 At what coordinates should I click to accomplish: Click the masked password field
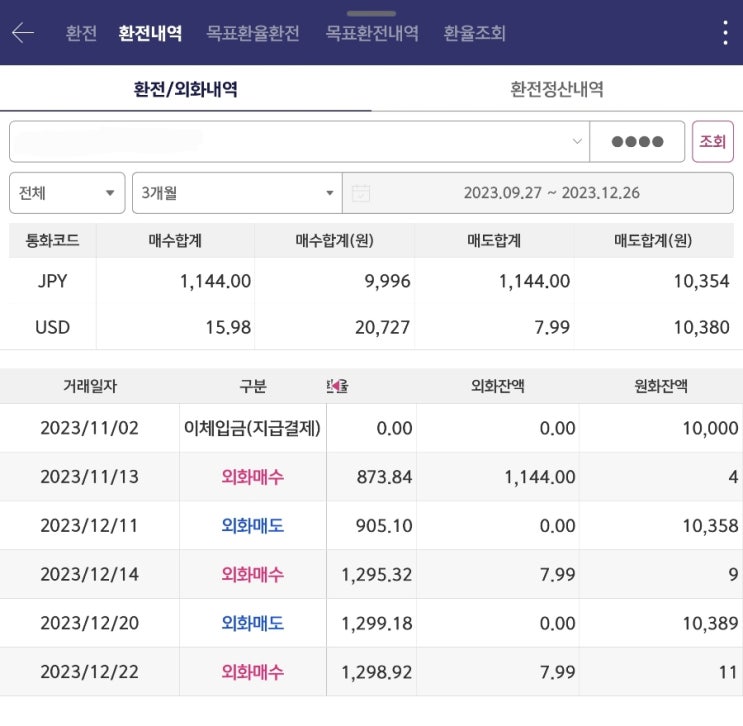[637, 142]
